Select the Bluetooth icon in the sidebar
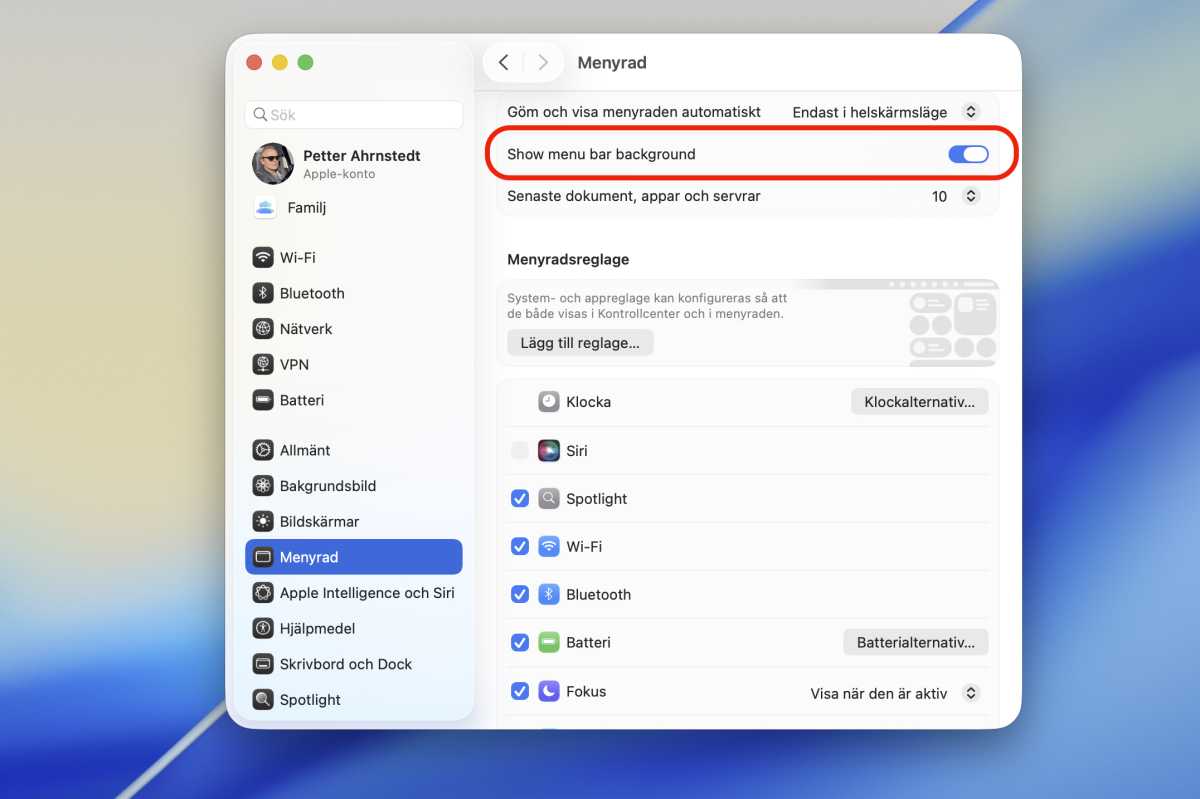Viewport: 1200px width, 799px height. point(262,293)
